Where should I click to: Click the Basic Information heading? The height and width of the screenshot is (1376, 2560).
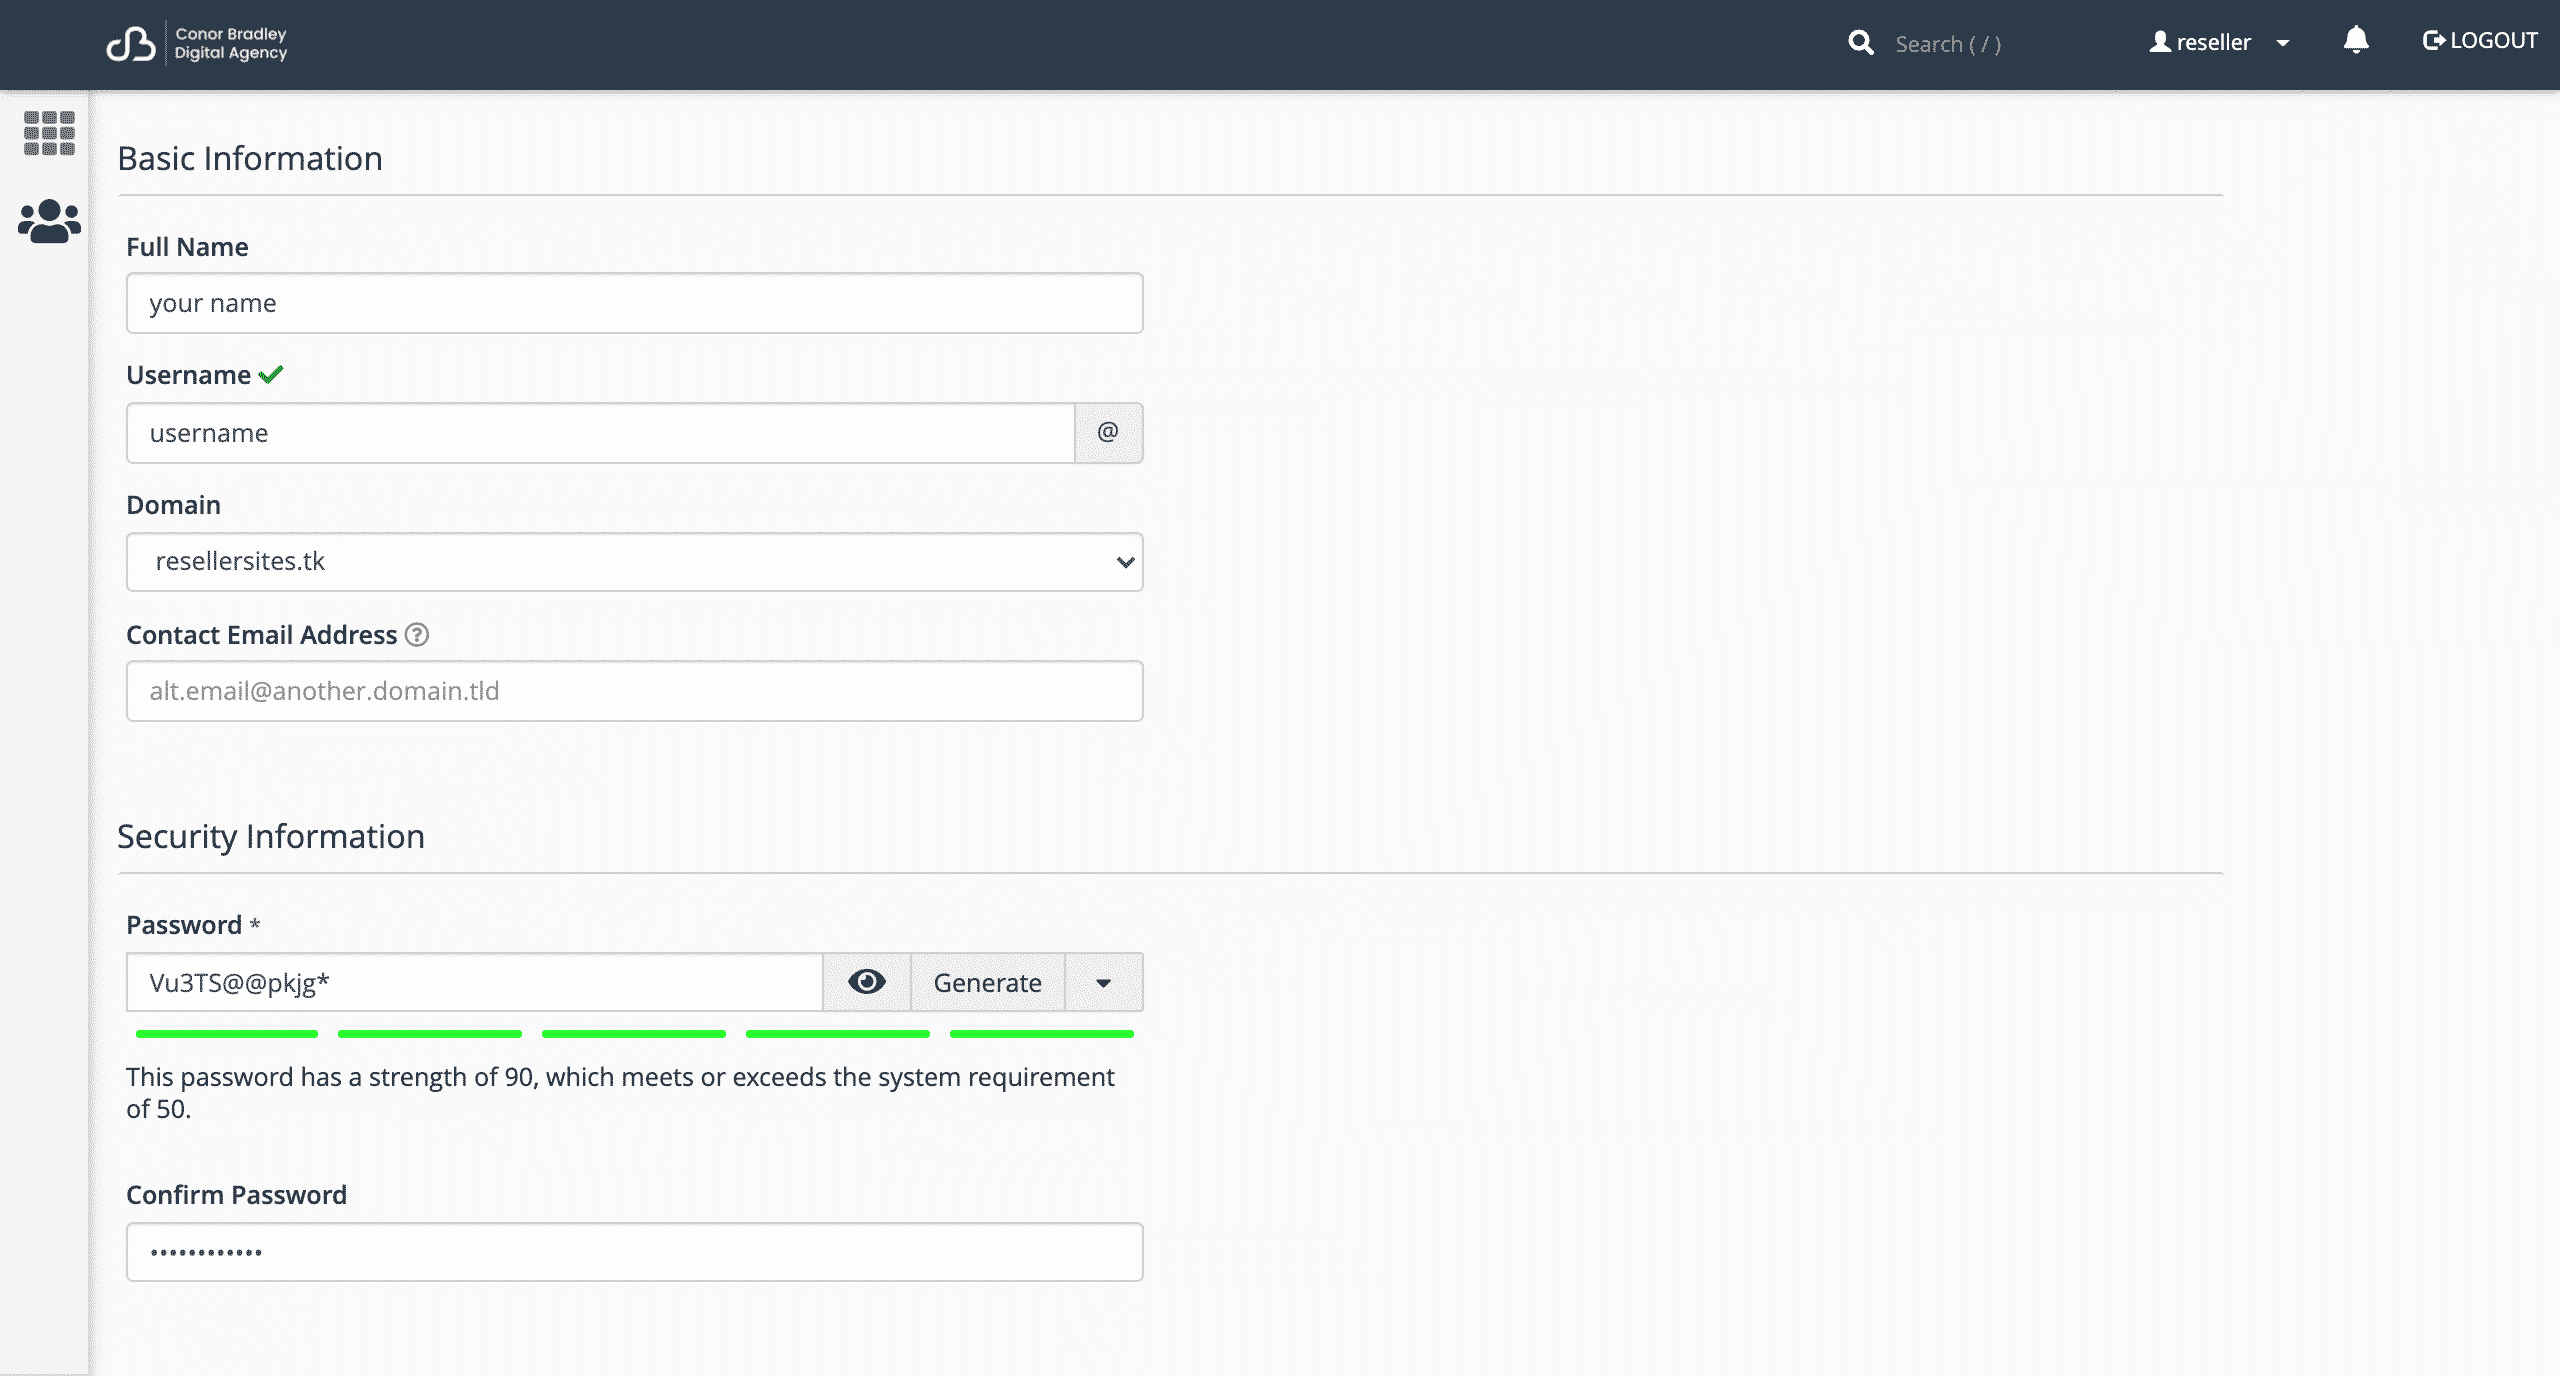pos(250,158)
